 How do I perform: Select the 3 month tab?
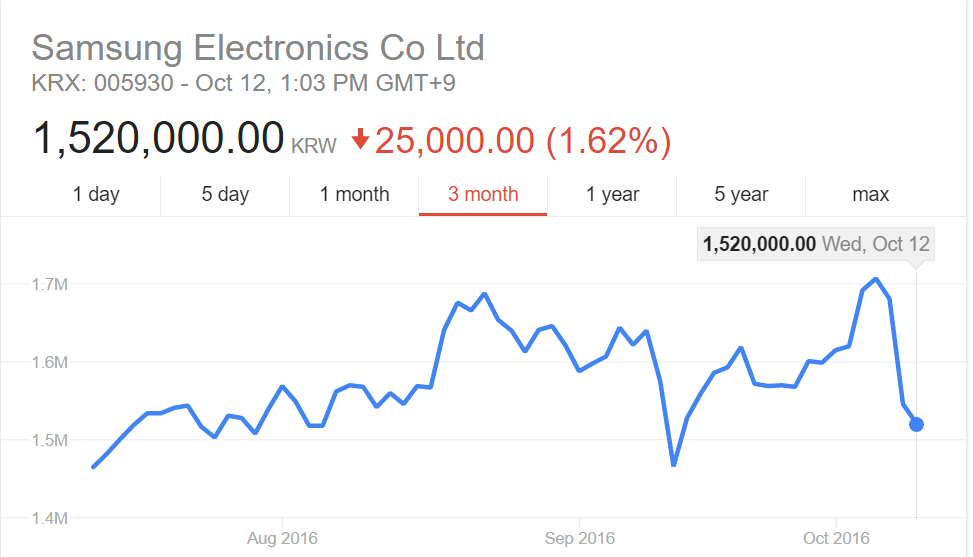pos(483,194)
